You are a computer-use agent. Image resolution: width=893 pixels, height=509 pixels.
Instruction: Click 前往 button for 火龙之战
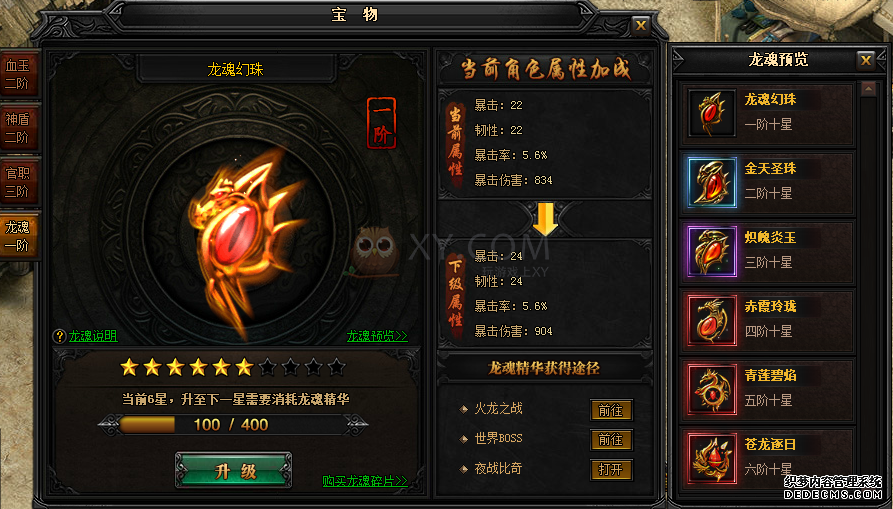[611, 410]
